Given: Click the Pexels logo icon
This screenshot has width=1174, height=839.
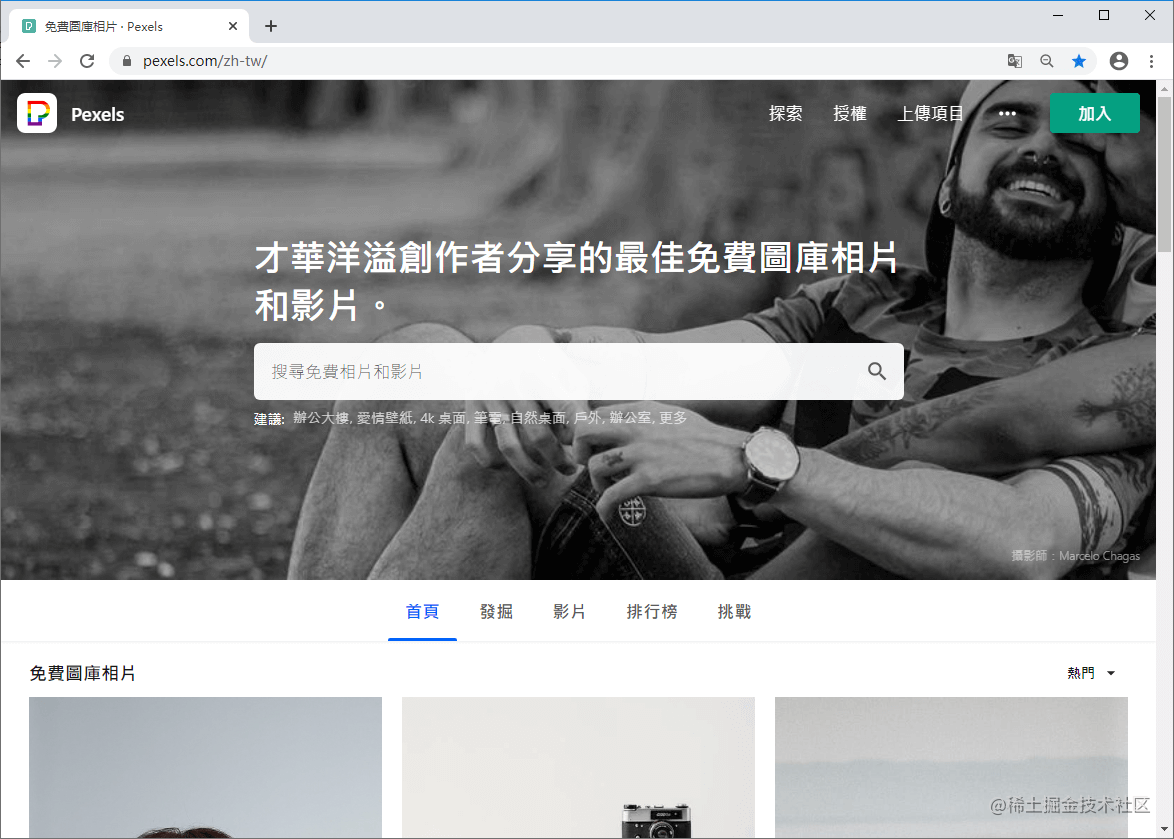Looking at the screenshot, I should [x=37, y=113].
